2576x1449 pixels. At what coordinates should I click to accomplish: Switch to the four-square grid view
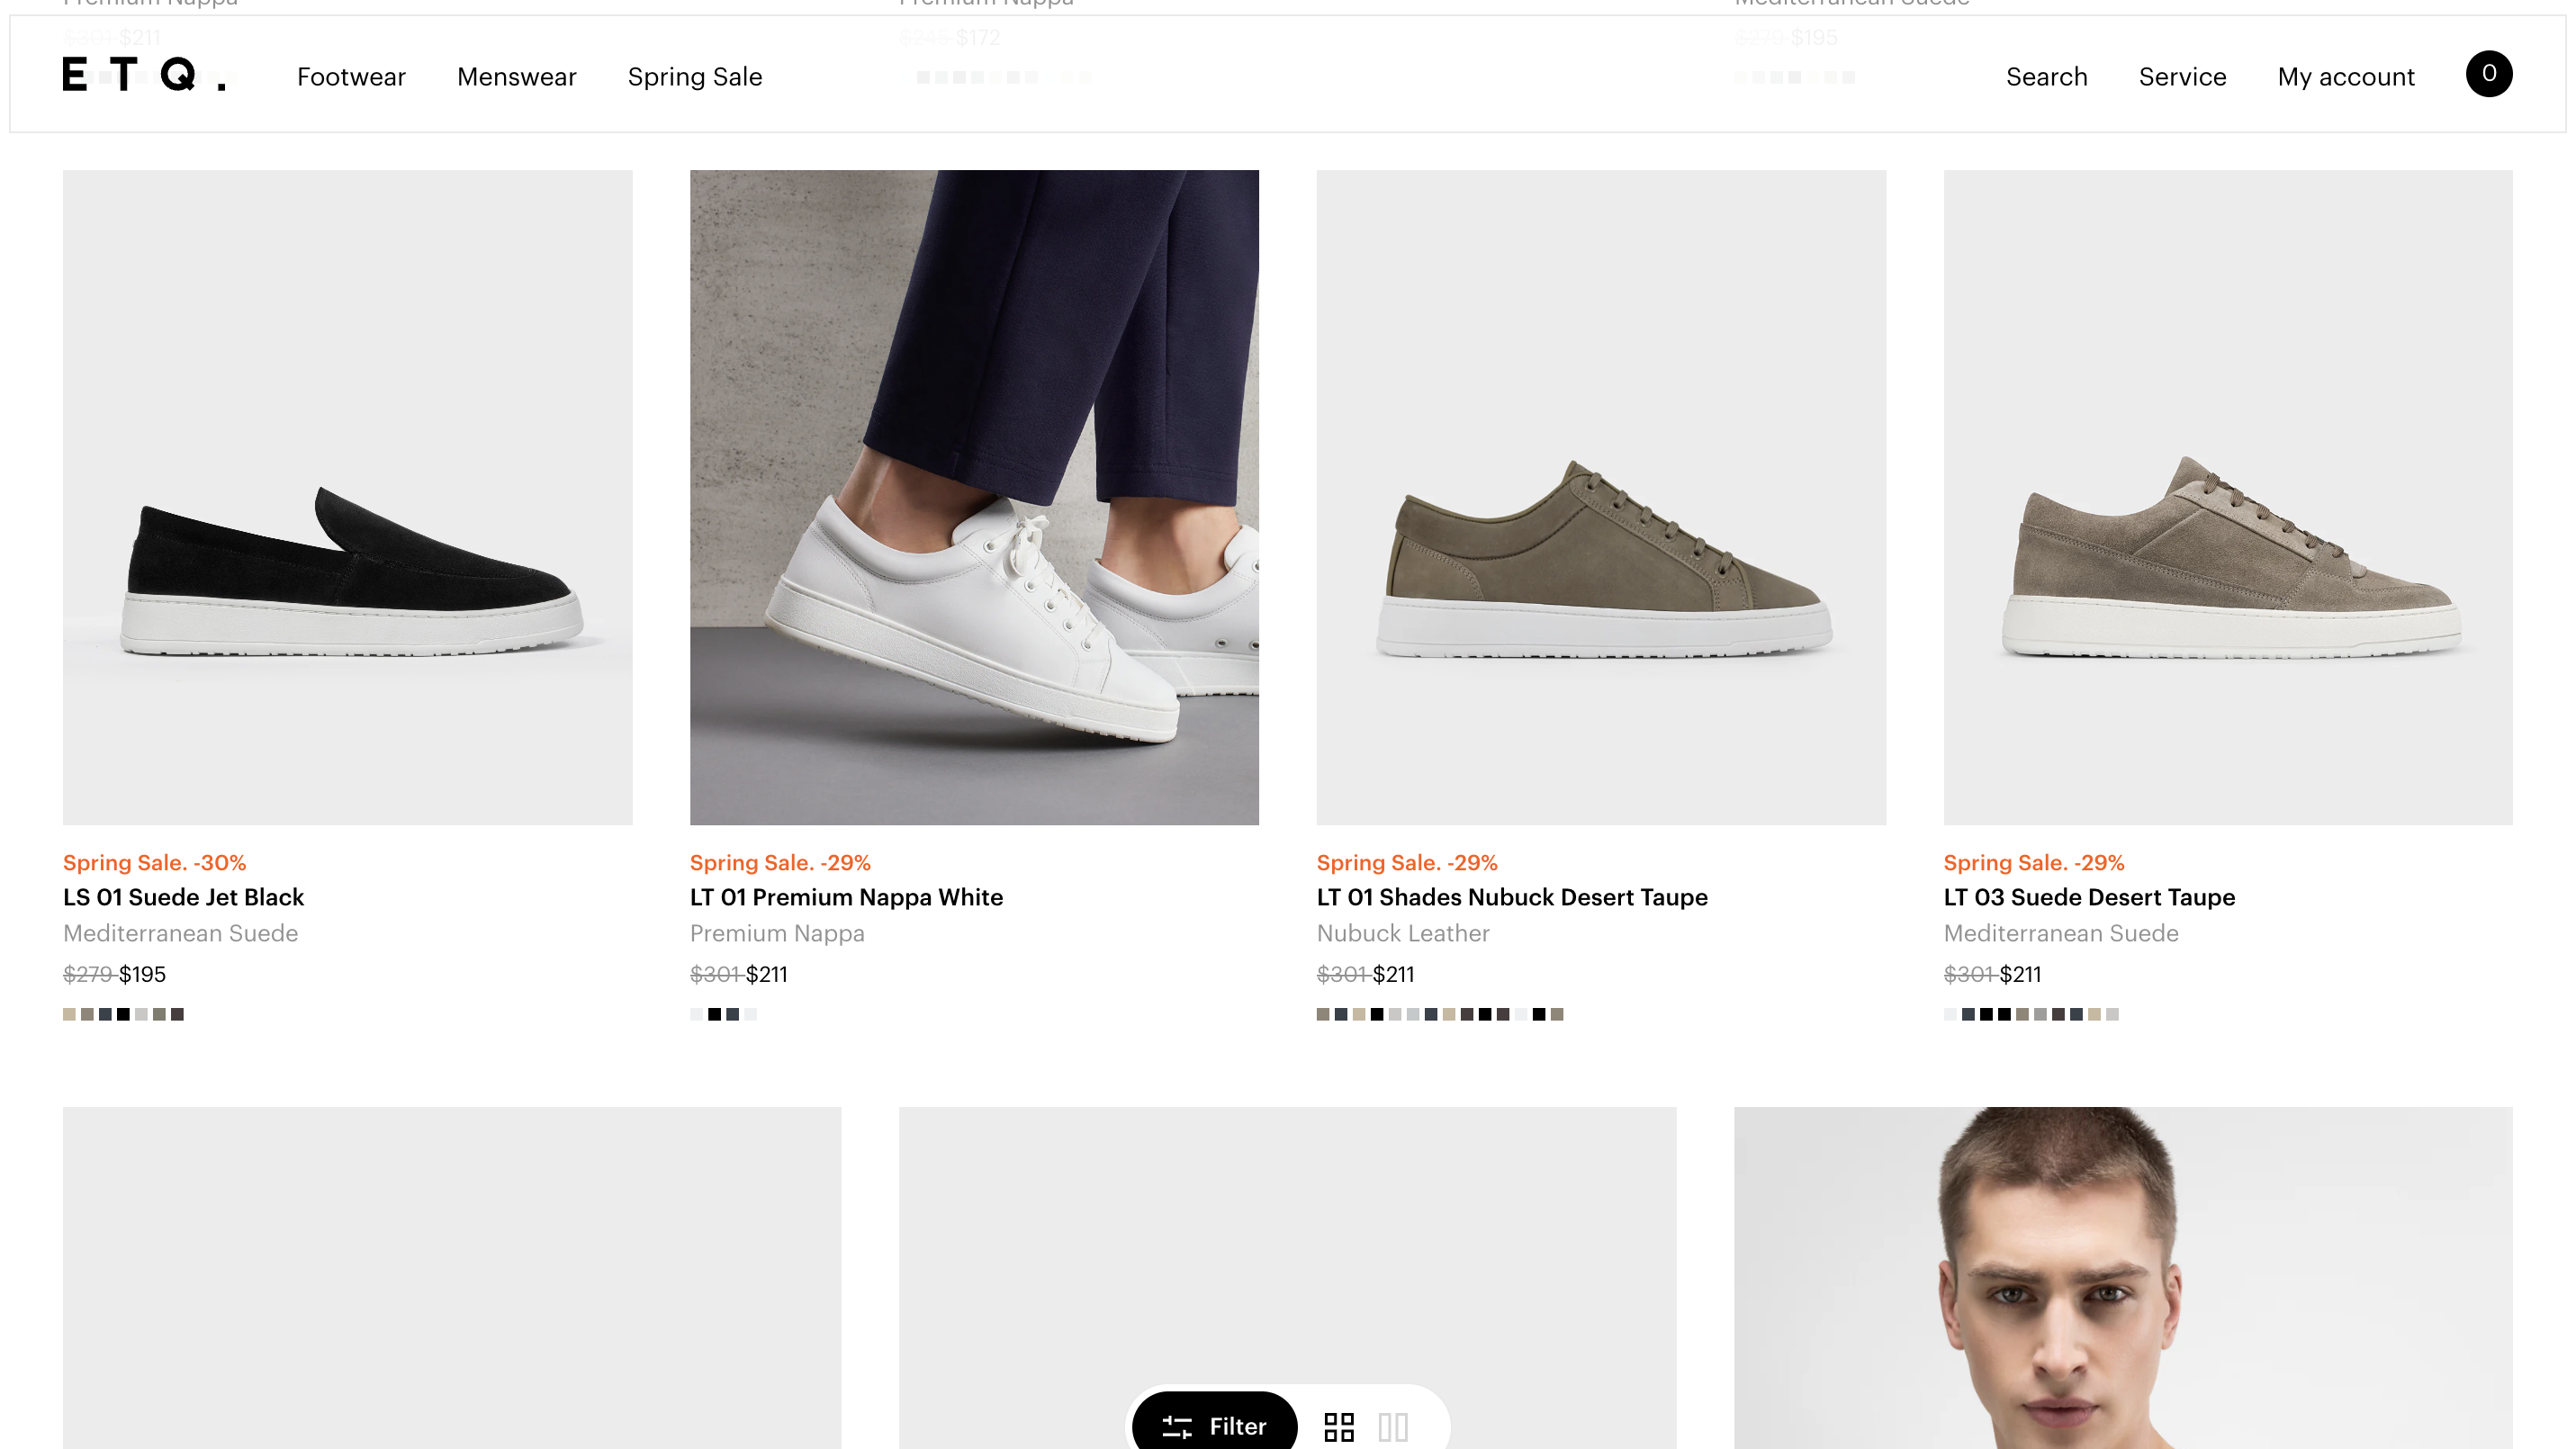(x=1339, y=1426)
